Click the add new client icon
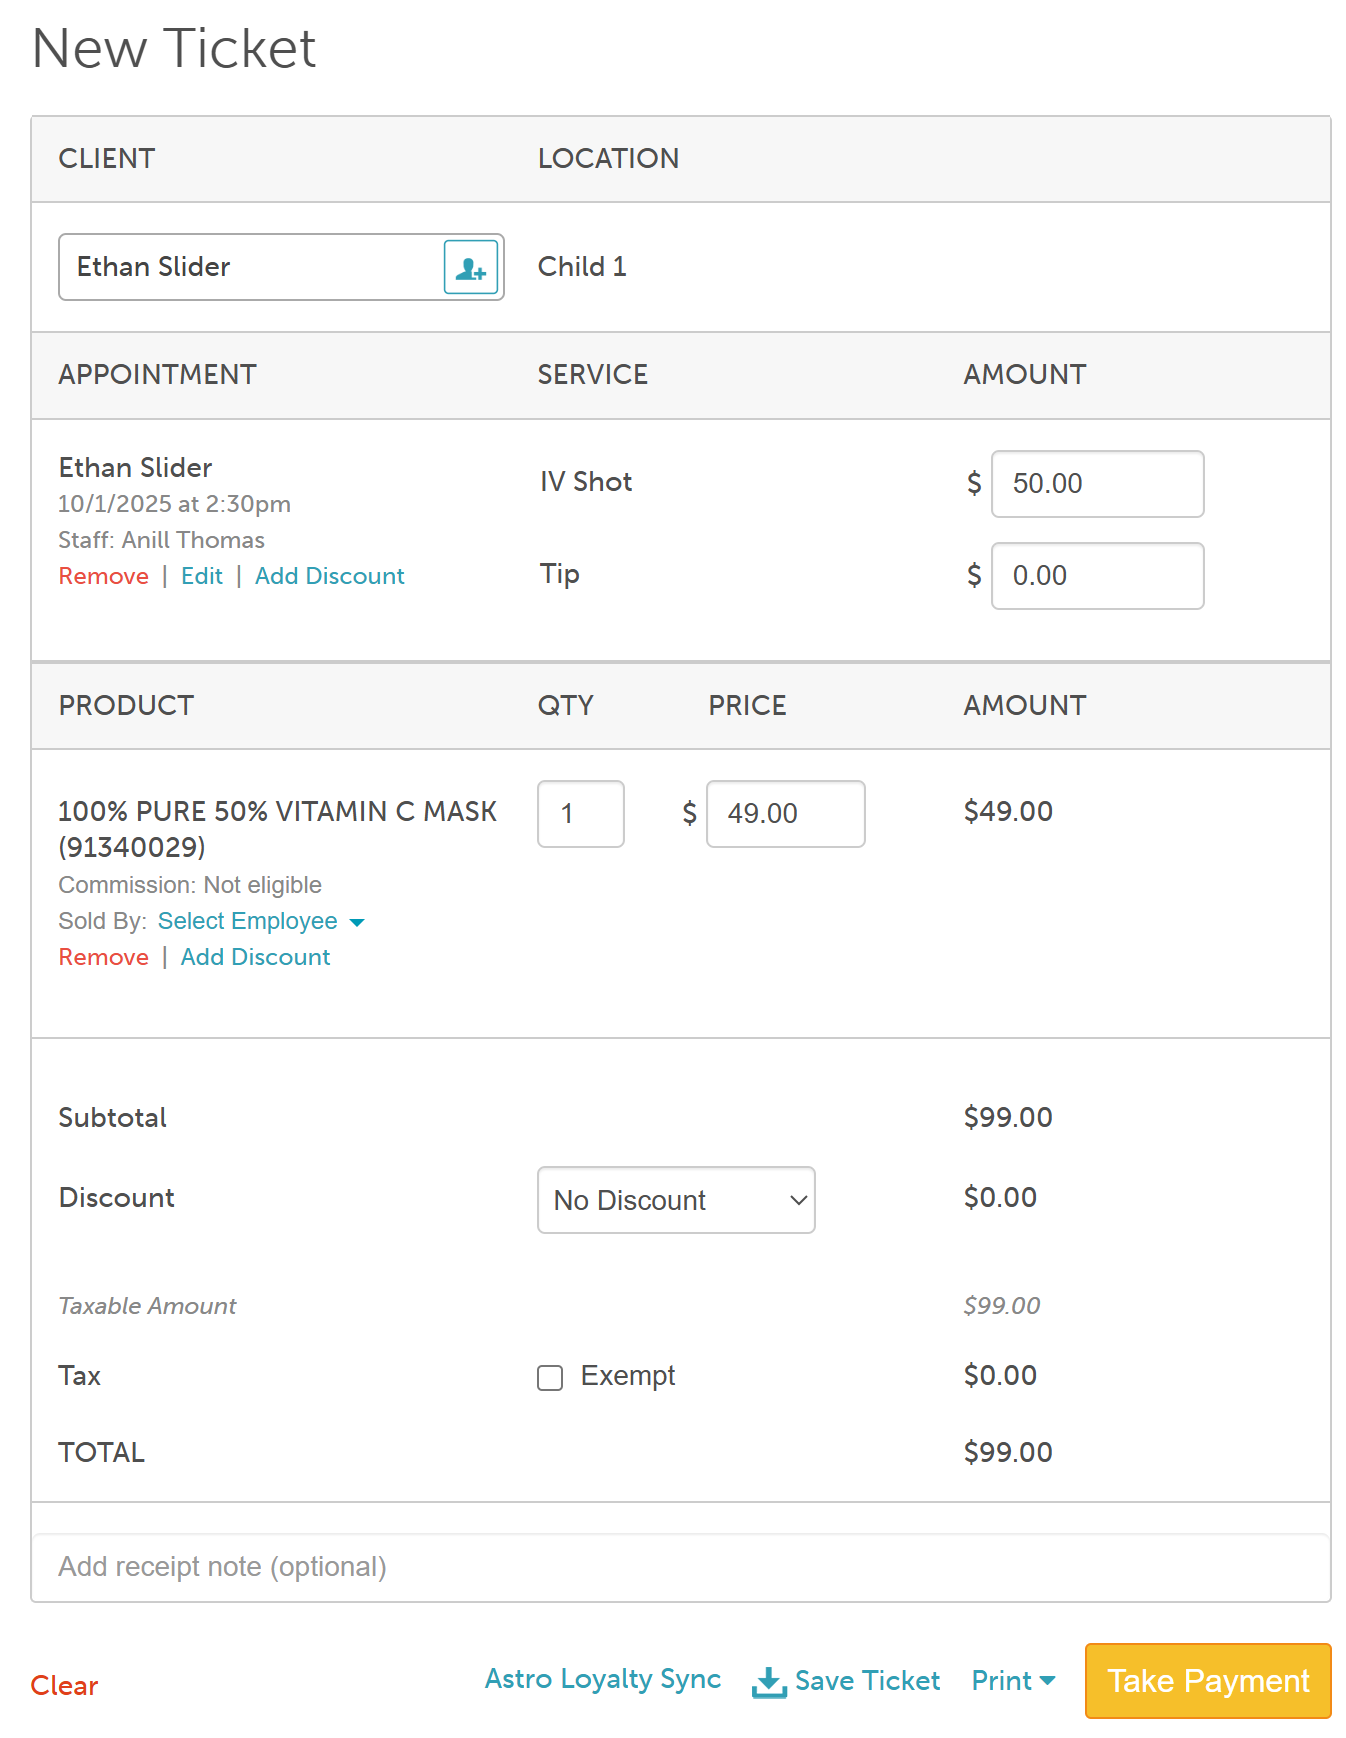The image size is (1346, 1738). 470,267
